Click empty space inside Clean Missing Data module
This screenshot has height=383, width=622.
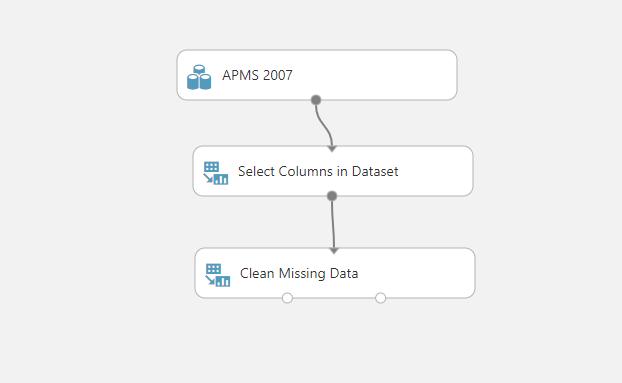tap(417, 274)
